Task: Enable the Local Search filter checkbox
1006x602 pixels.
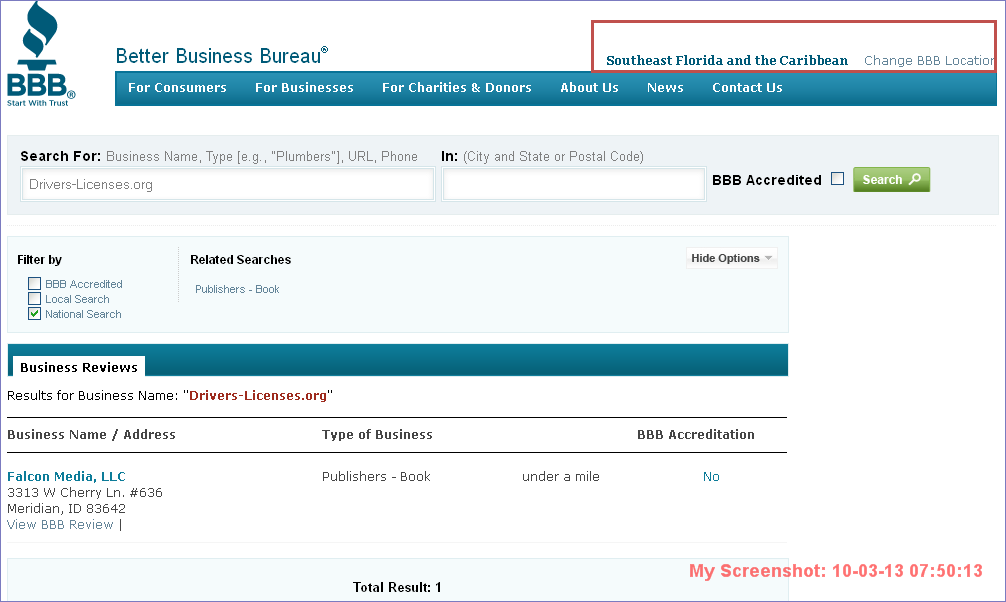Action: click(35, 298)
